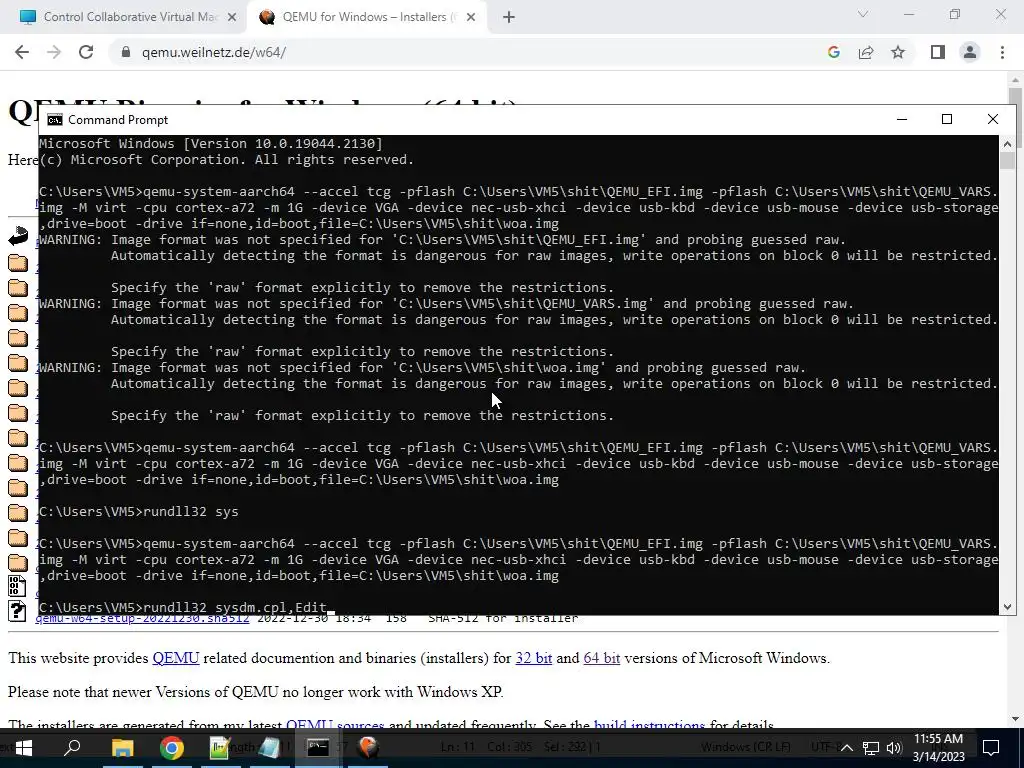Screen dimensions: 1024x768
Task: Open Chrome profile avatar
Action: click(x=970, y=52)
